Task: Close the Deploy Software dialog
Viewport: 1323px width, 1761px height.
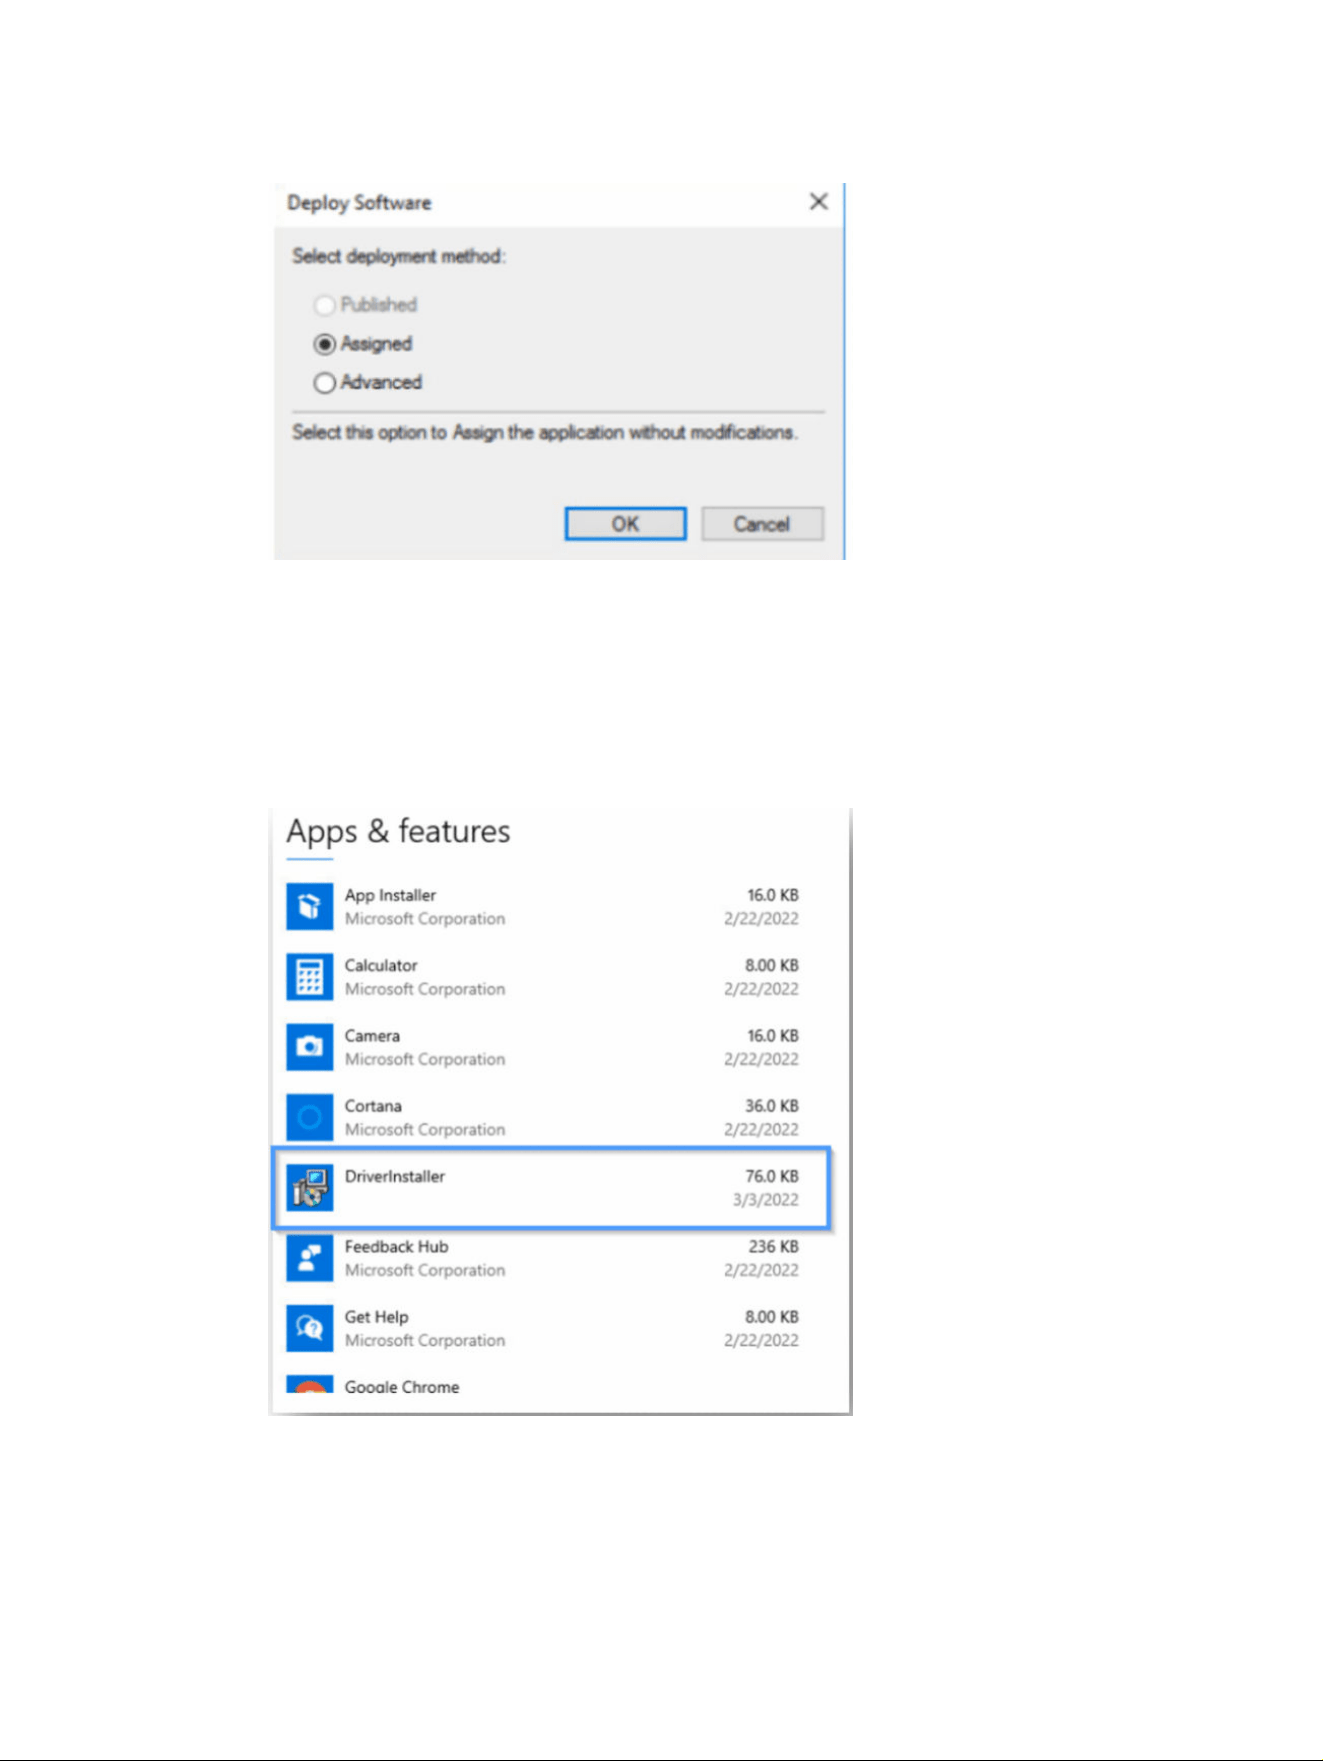Action: pyautogui.click(x=818, y=202)
